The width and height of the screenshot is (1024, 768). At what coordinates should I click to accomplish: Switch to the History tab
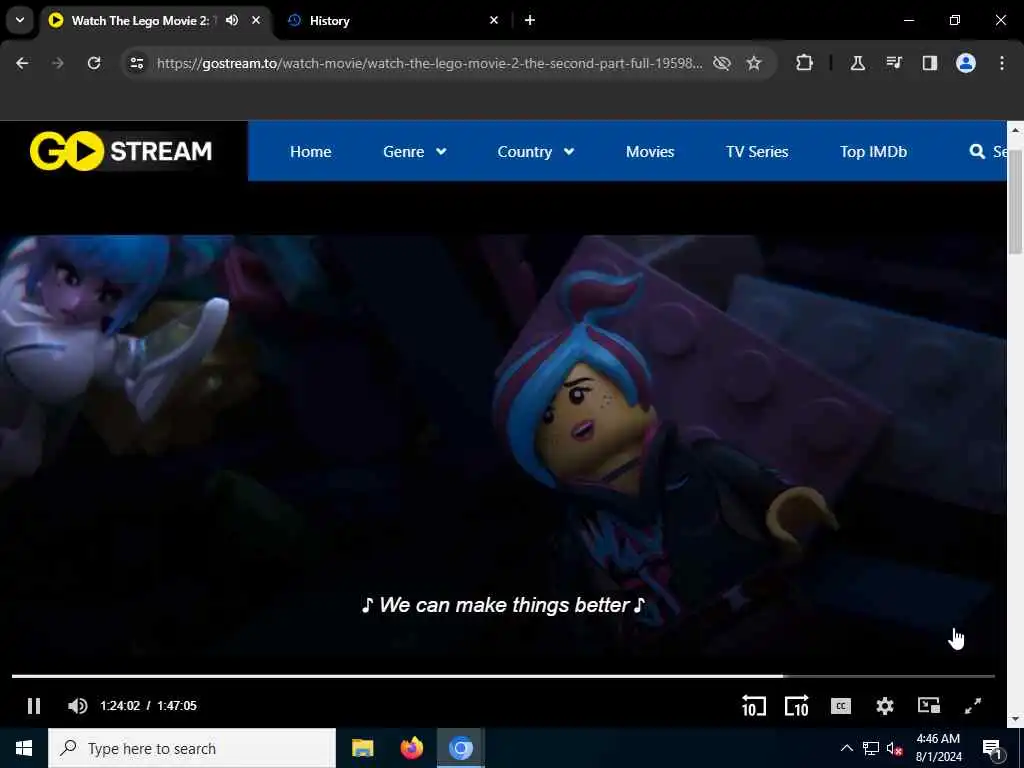point(394,20)
